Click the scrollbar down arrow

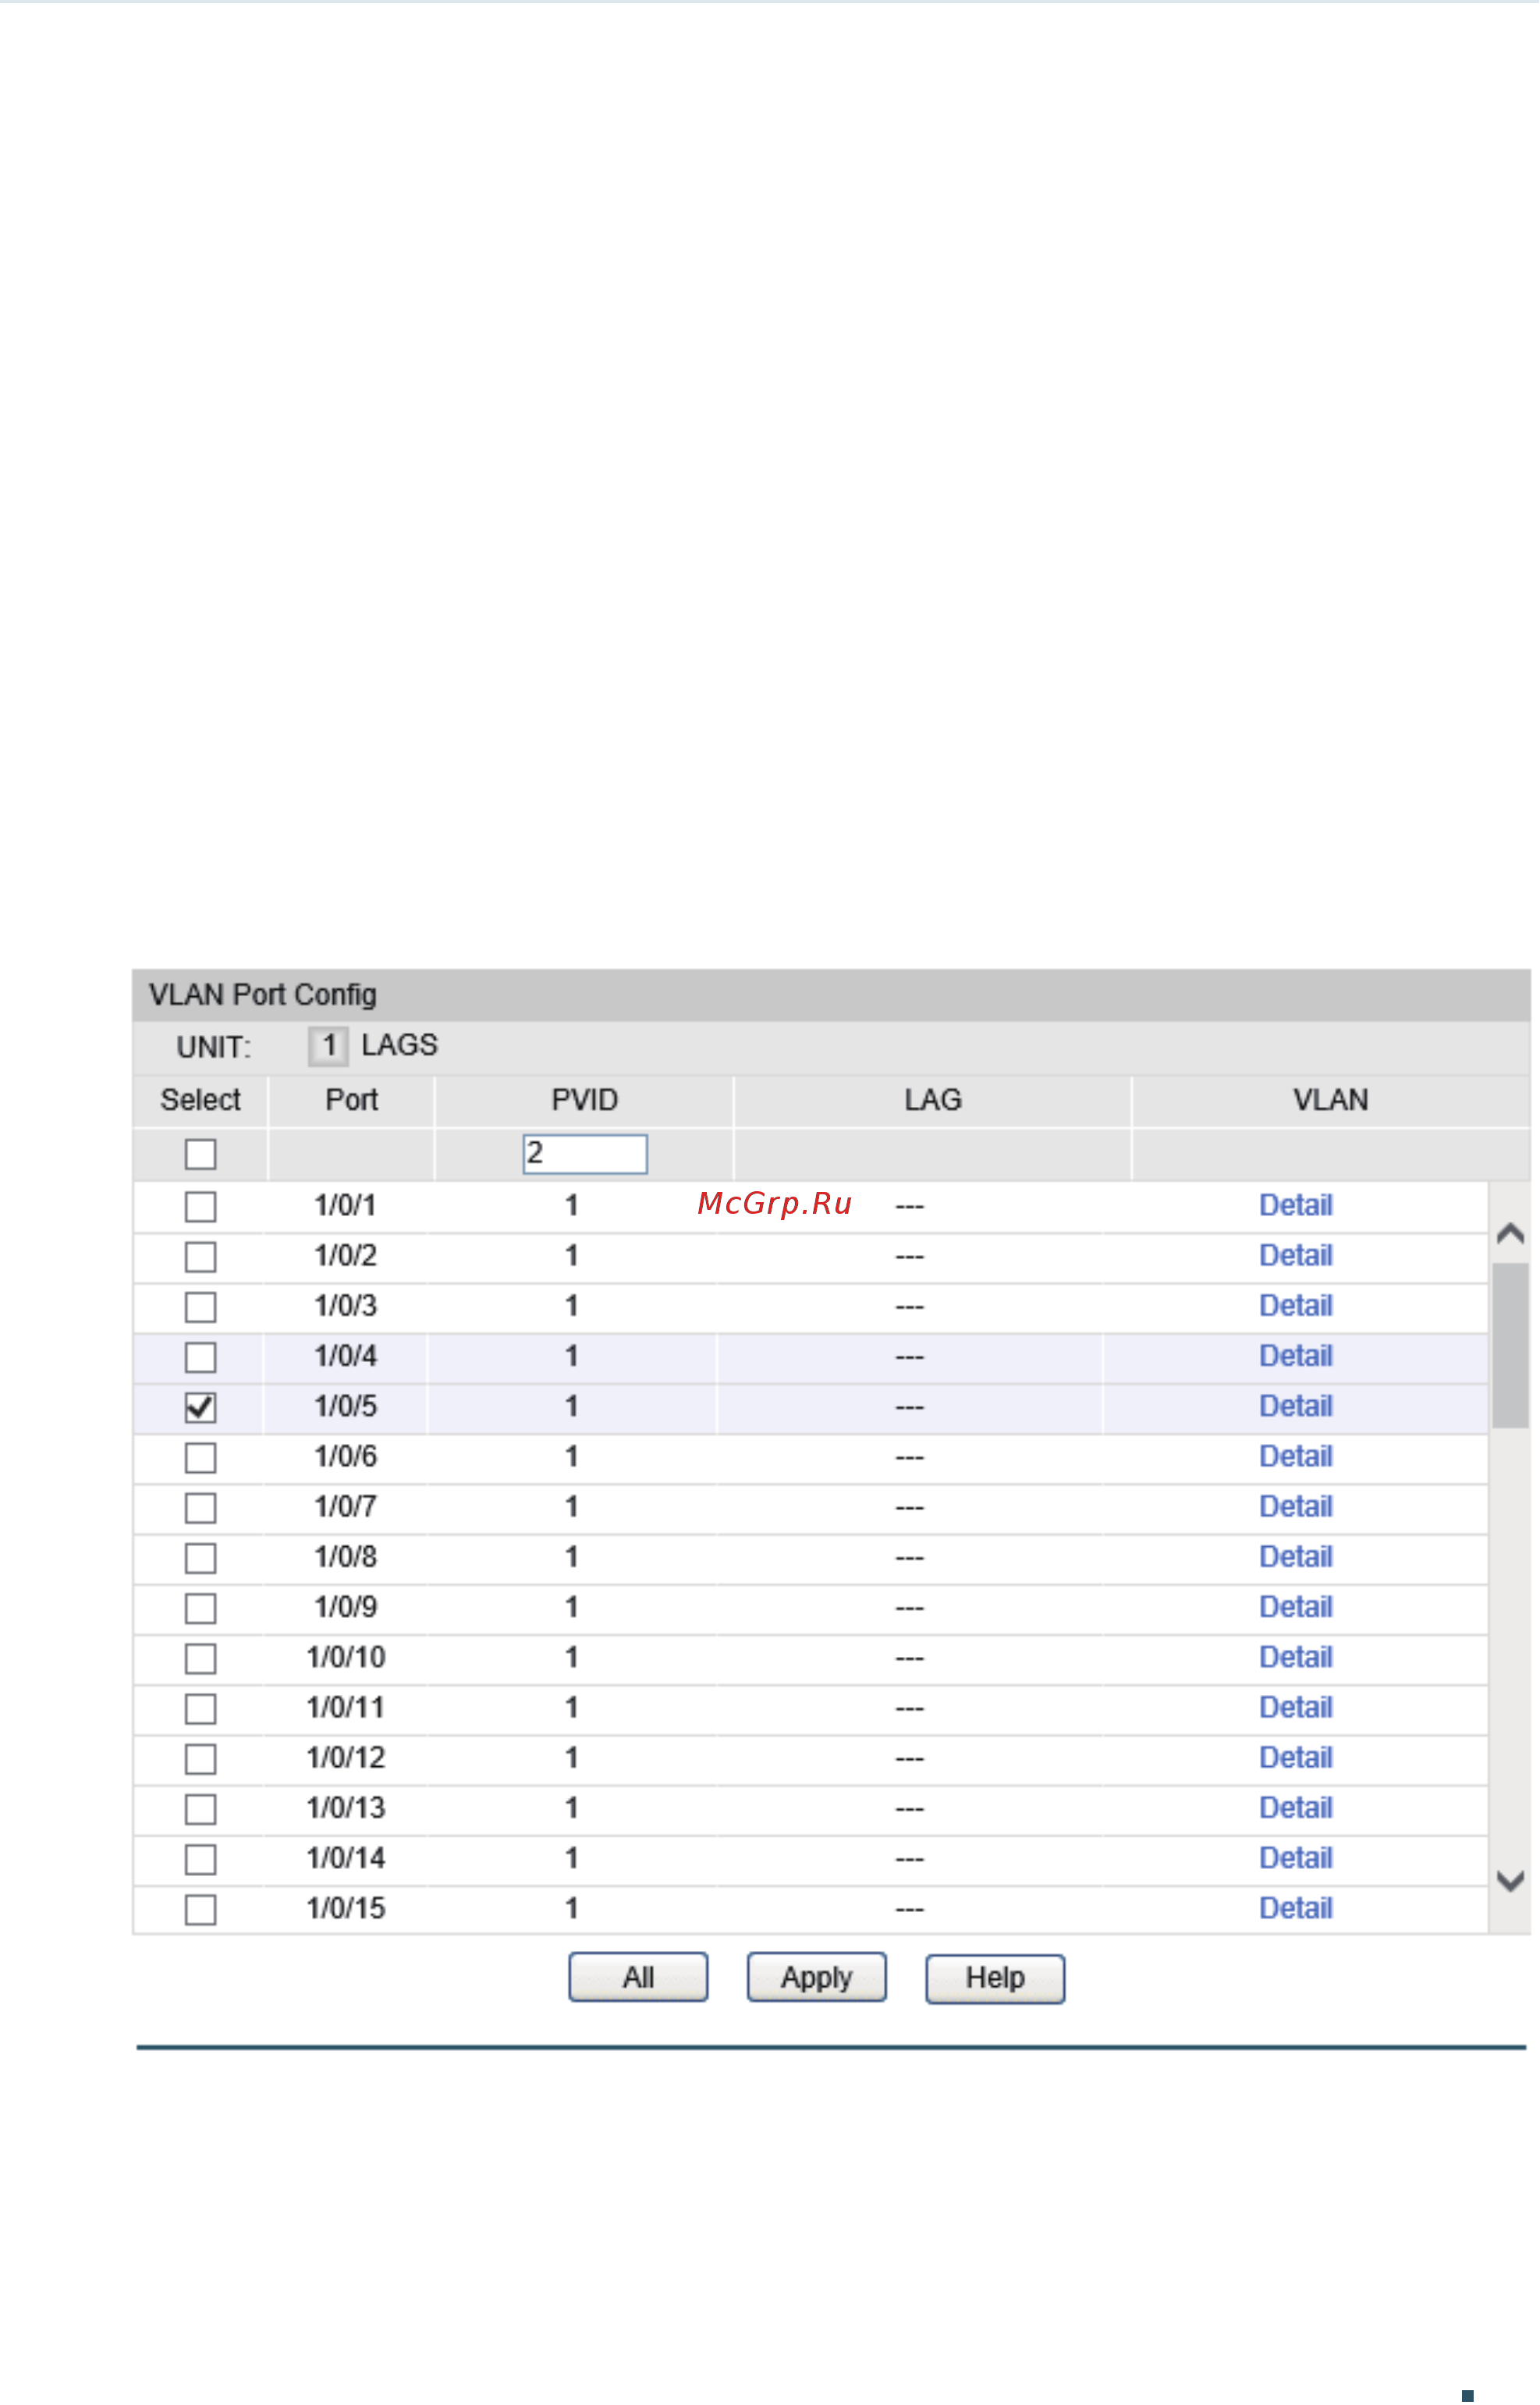1510,1880
